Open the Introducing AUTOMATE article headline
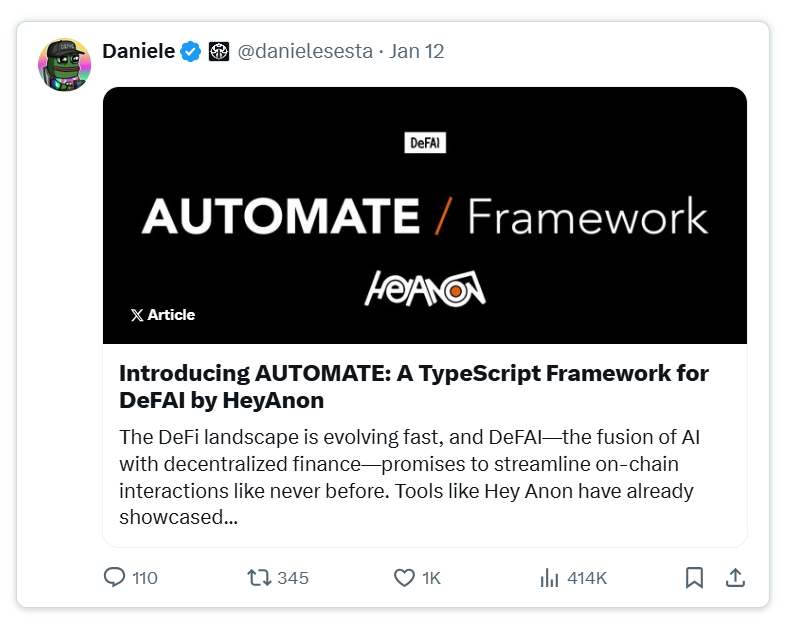 click(414, 387)
